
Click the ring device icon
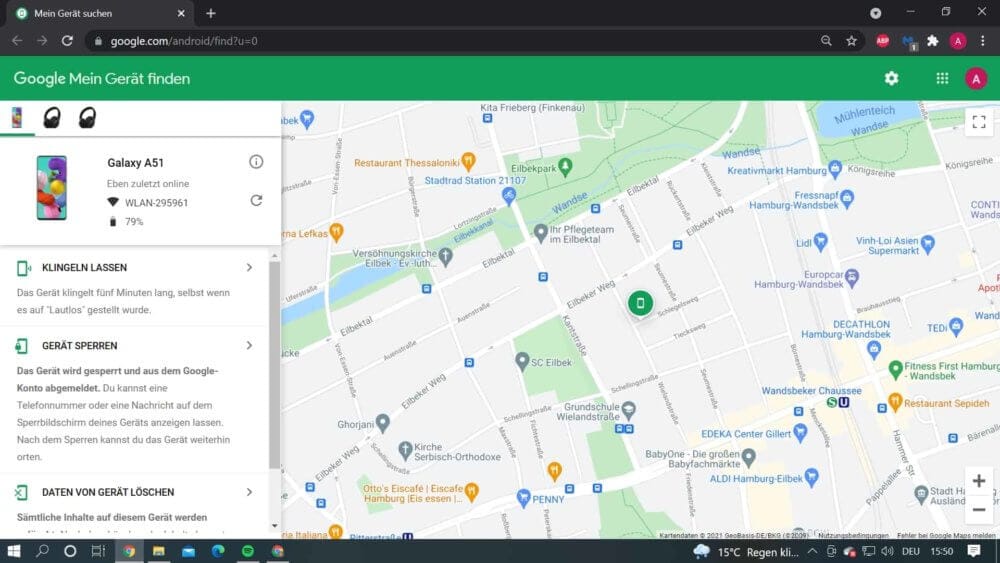(23, 268)
